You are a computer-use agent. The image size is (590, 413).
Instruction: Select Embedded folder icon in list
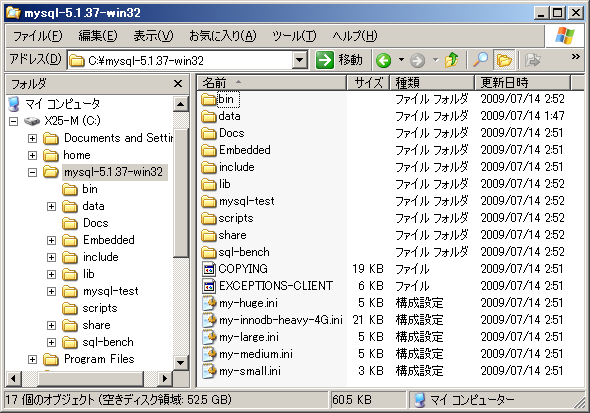click(208, 150)
